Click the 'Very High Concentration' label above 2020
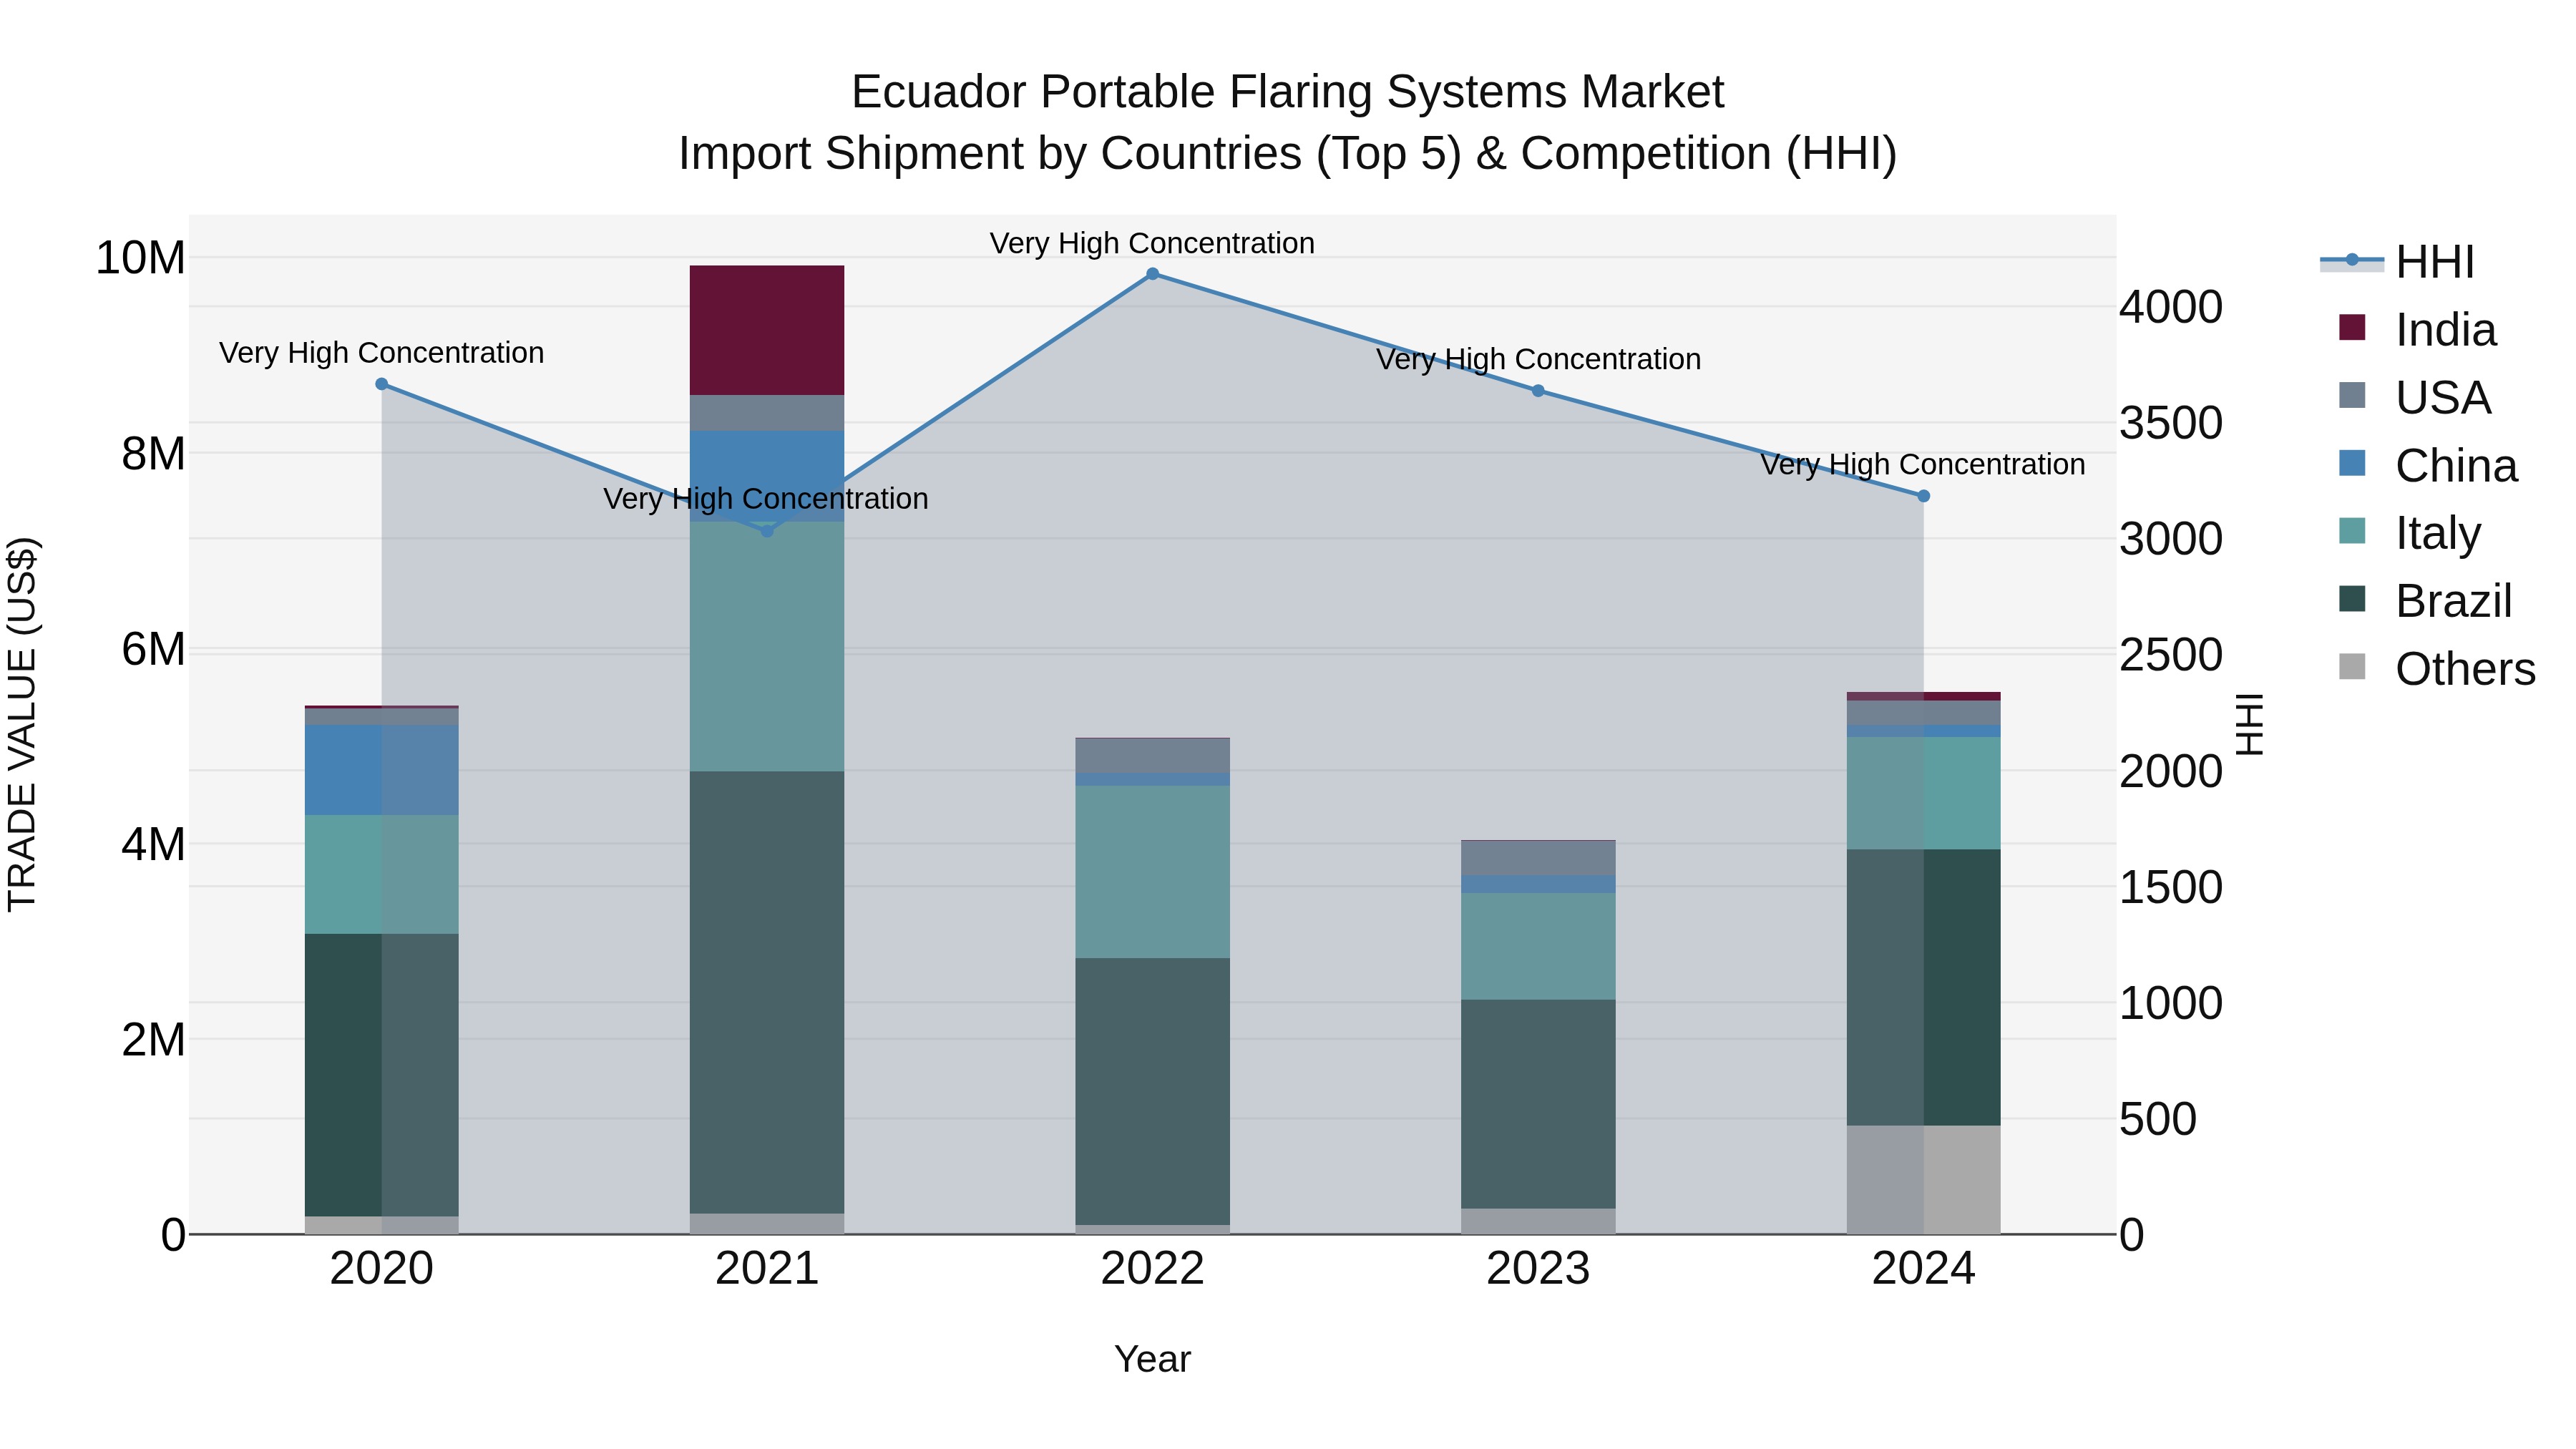 (381, 353)
